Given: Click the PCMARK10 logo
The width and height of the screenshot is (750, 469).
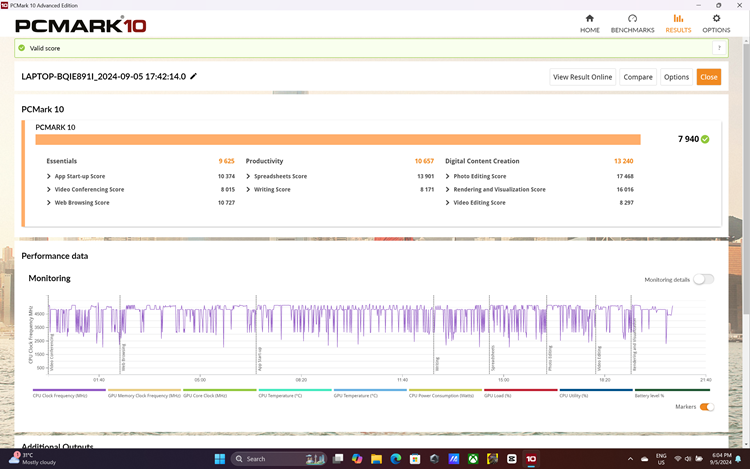Looking at the screenshot, I should coord(80,25).
